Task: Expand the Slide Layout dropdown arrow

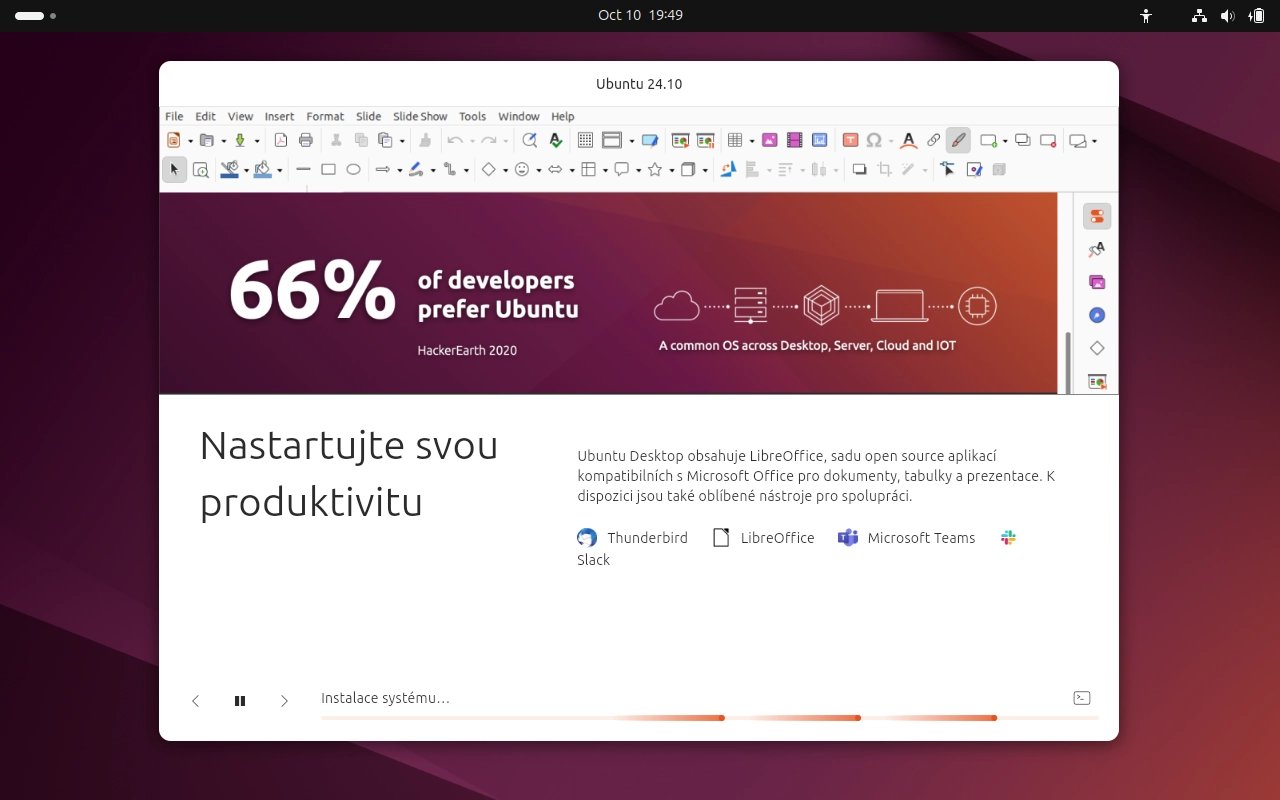Action: 1094,141
